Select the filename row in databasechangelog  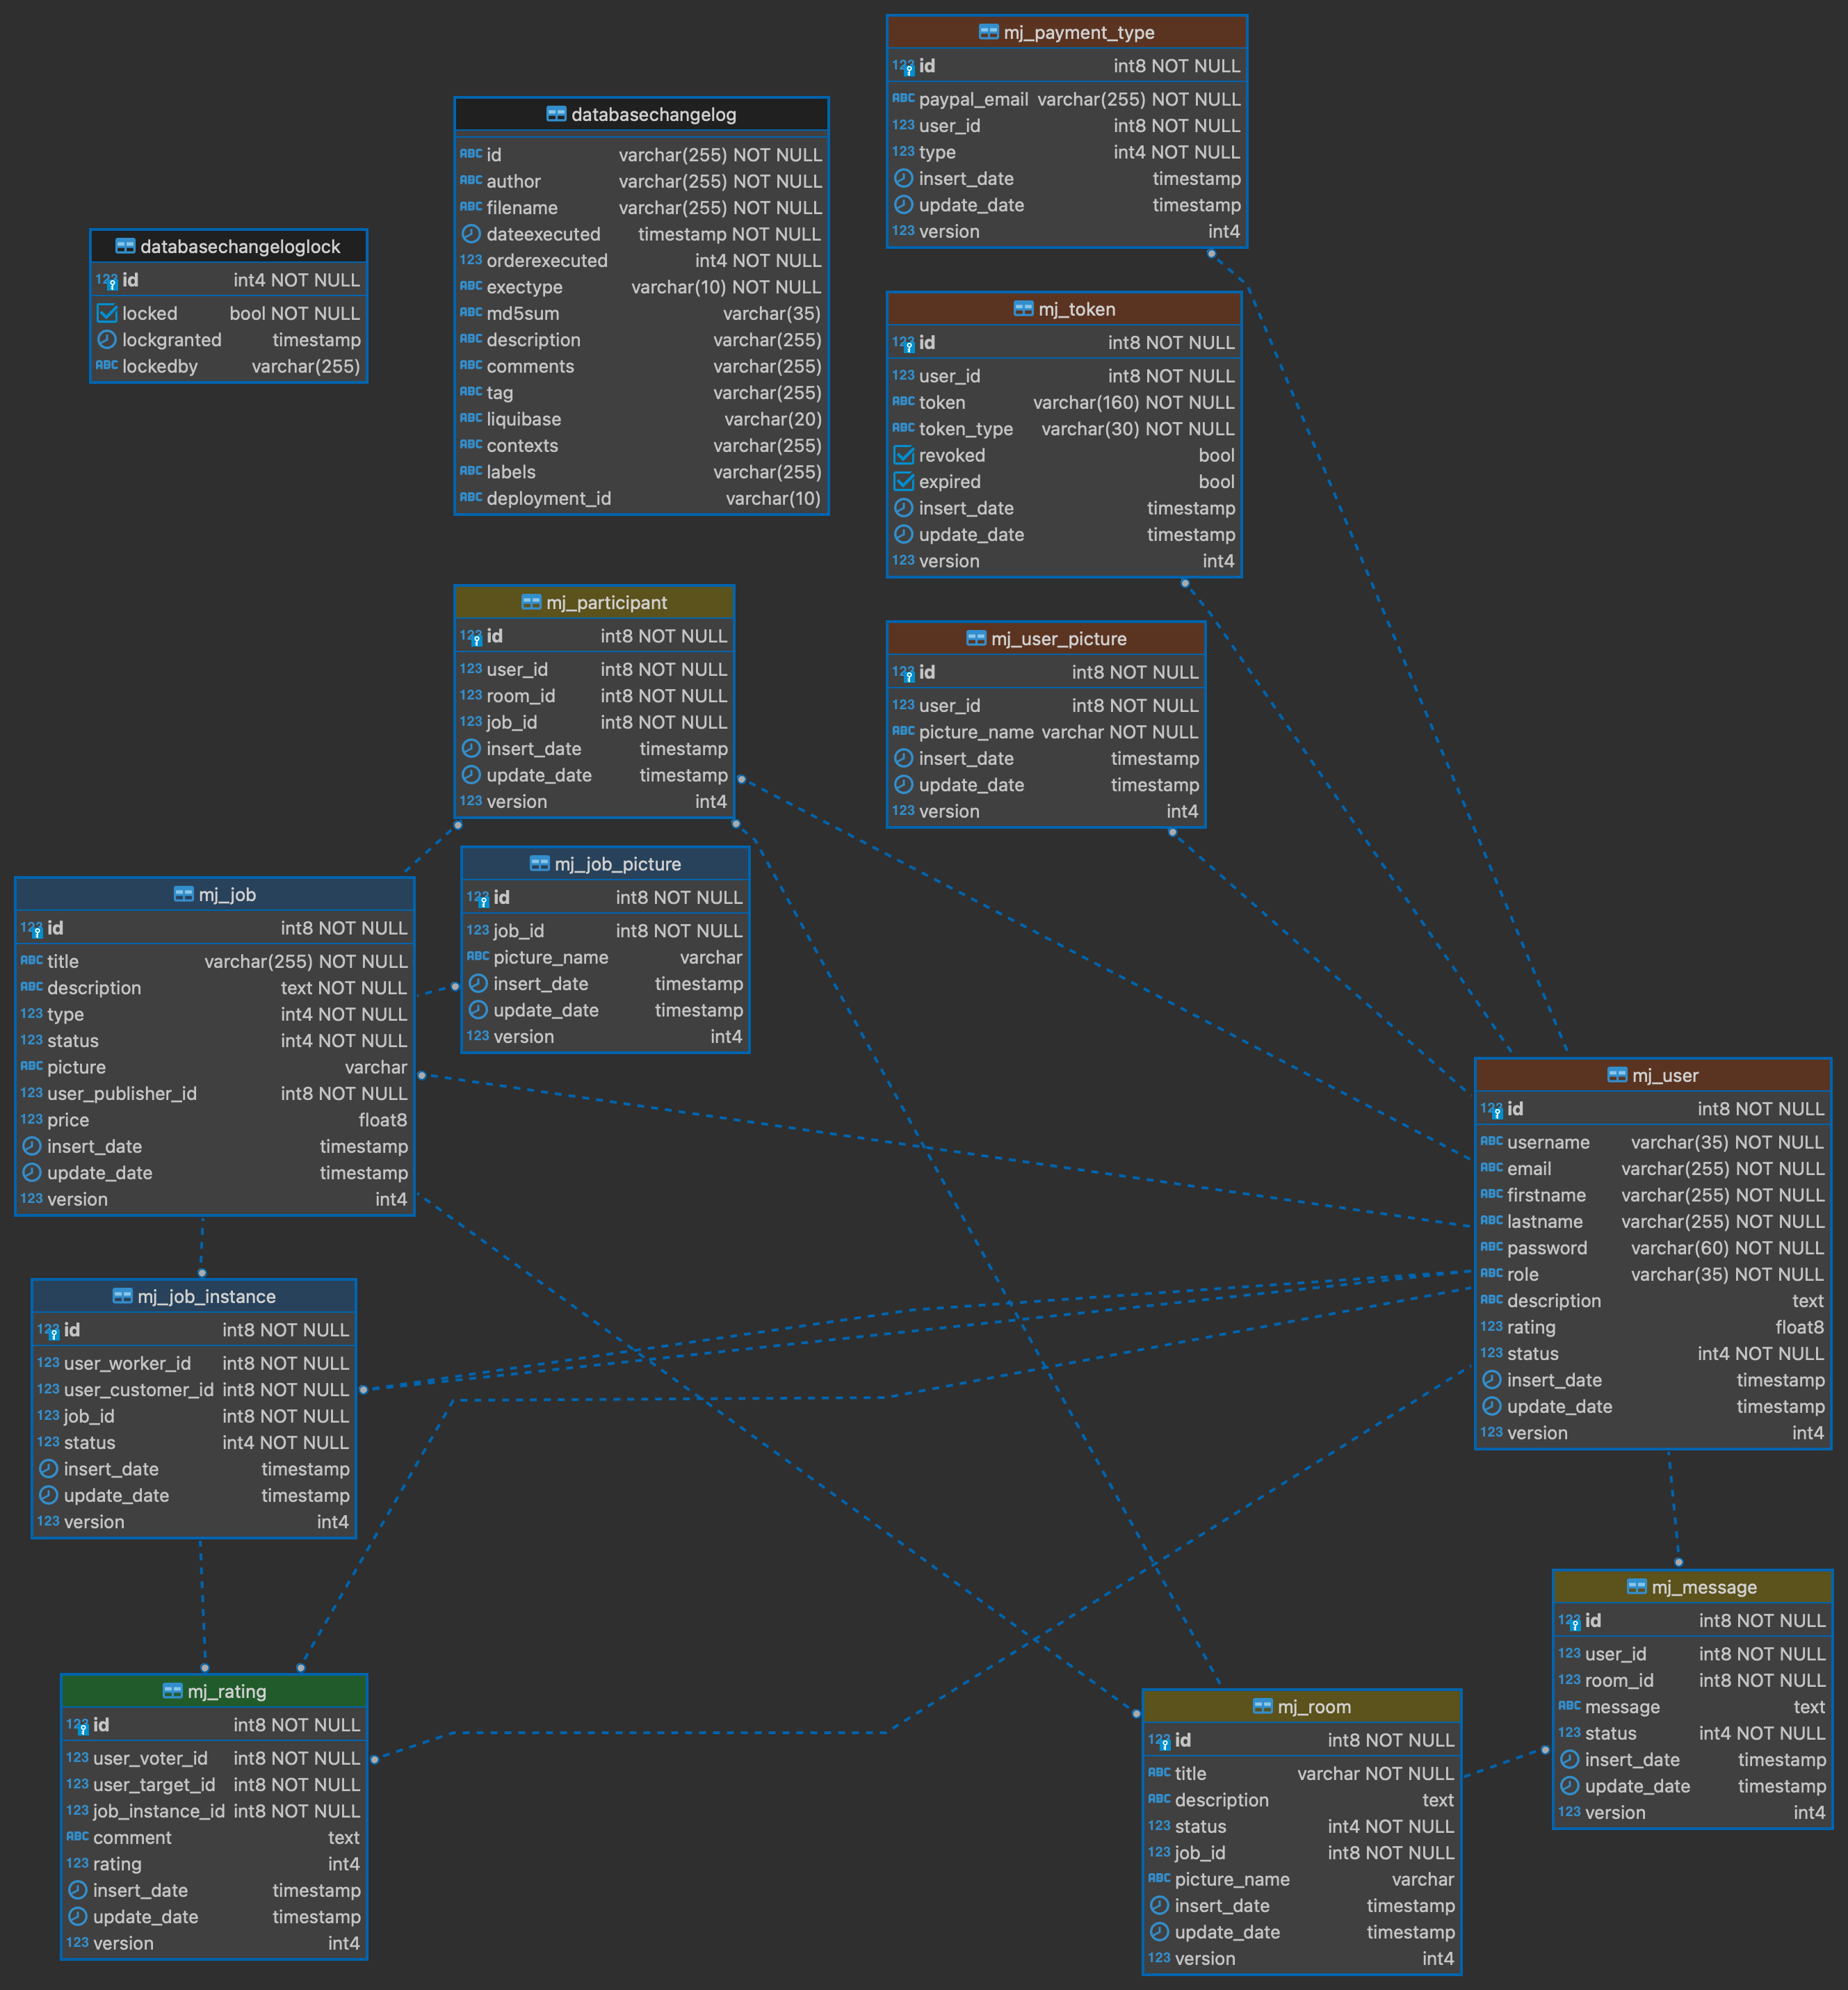641,208
